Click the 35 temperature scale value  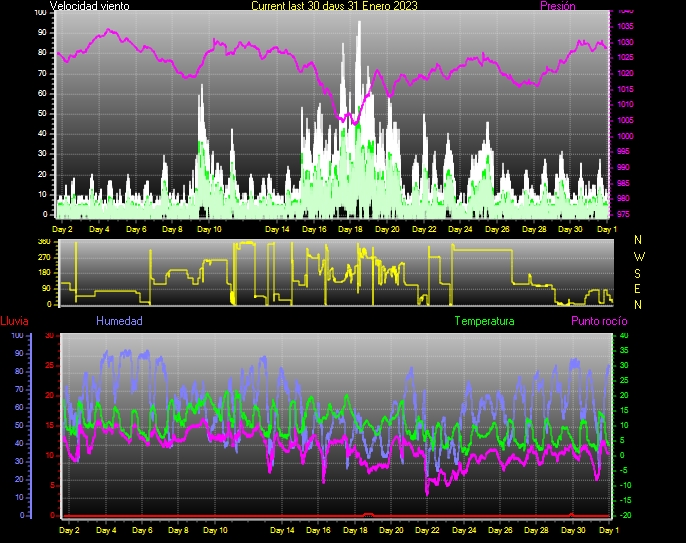(x=624, y=350)
